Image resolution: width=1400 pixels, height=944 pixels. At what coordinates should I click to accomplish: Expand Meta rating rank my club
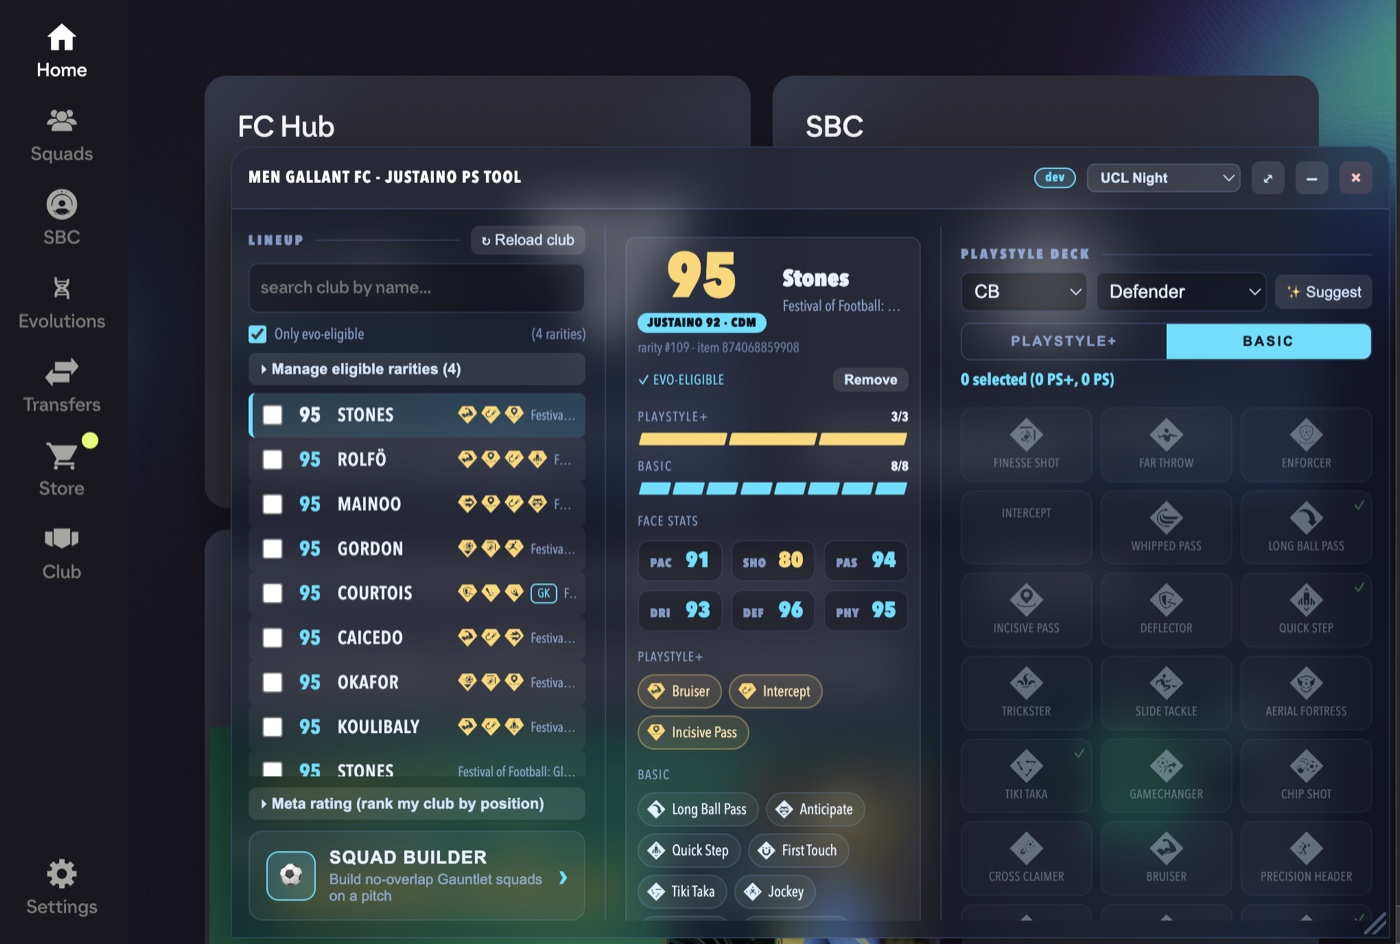pyautogui.click(x=416, y=804)
